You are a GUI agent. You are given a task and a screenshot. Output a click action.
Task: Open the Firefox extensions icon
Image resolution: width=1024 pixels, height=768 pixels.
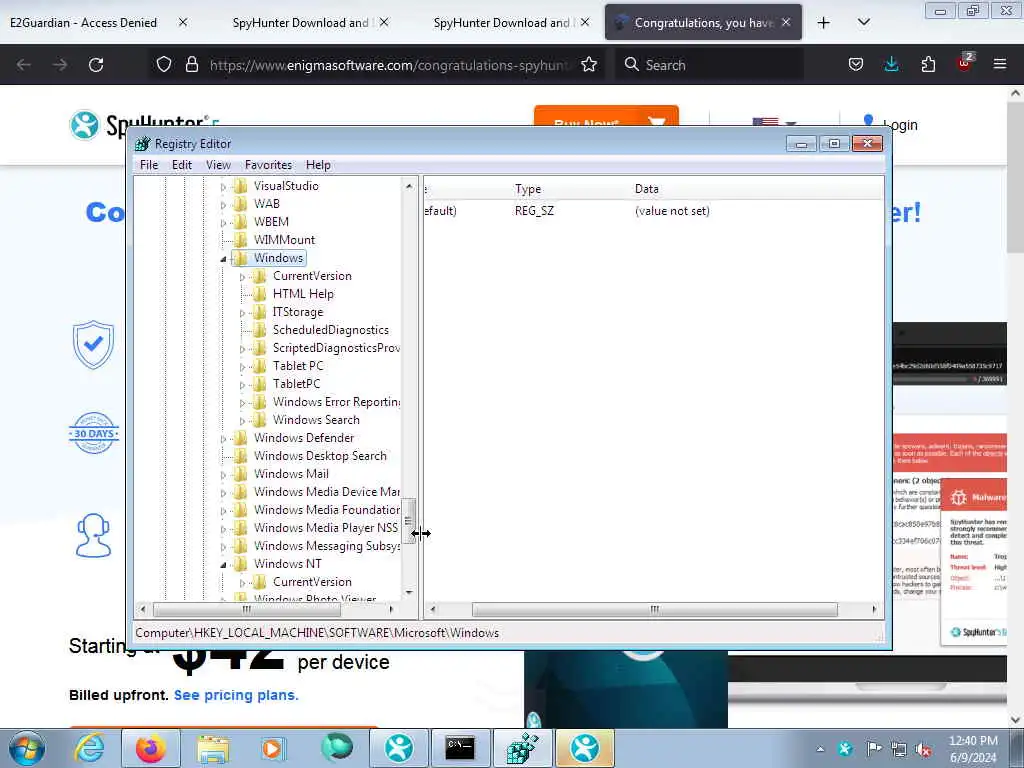(x=928, y=65)
